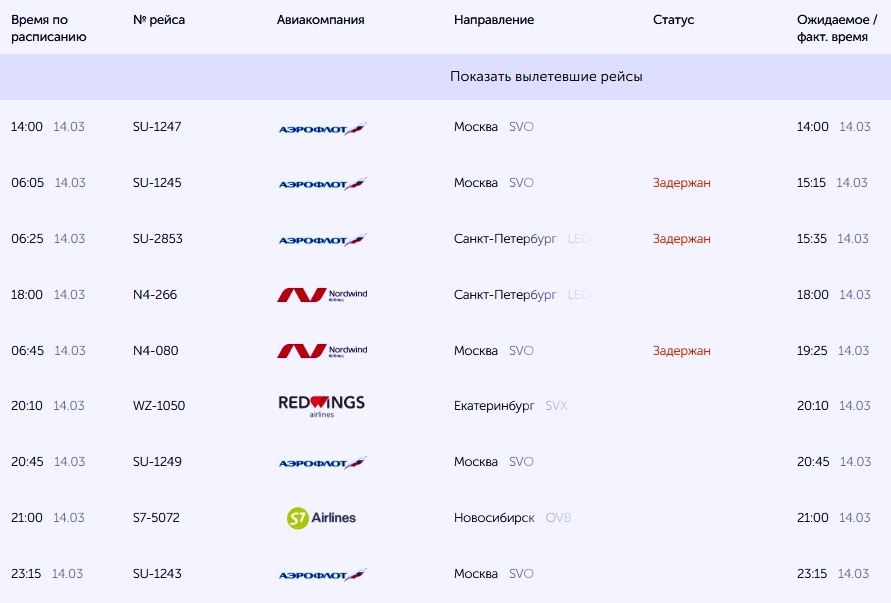
Task: Click the Задержан status for SU-1245
Action: click(682, 183)
